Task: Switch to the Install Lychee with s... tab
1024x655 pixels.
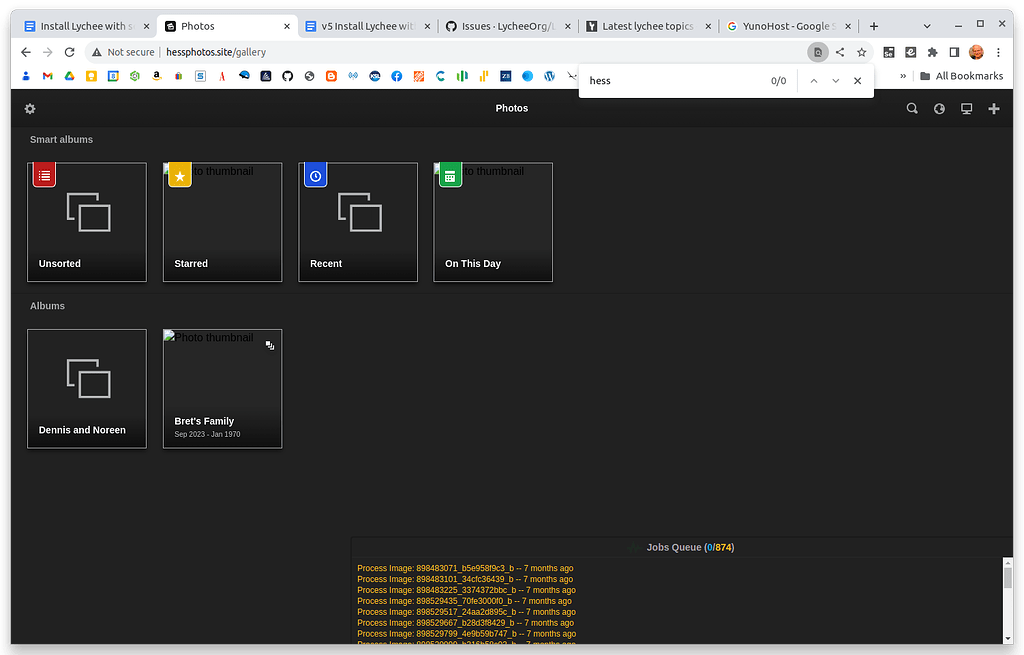Action: point(86,26)
